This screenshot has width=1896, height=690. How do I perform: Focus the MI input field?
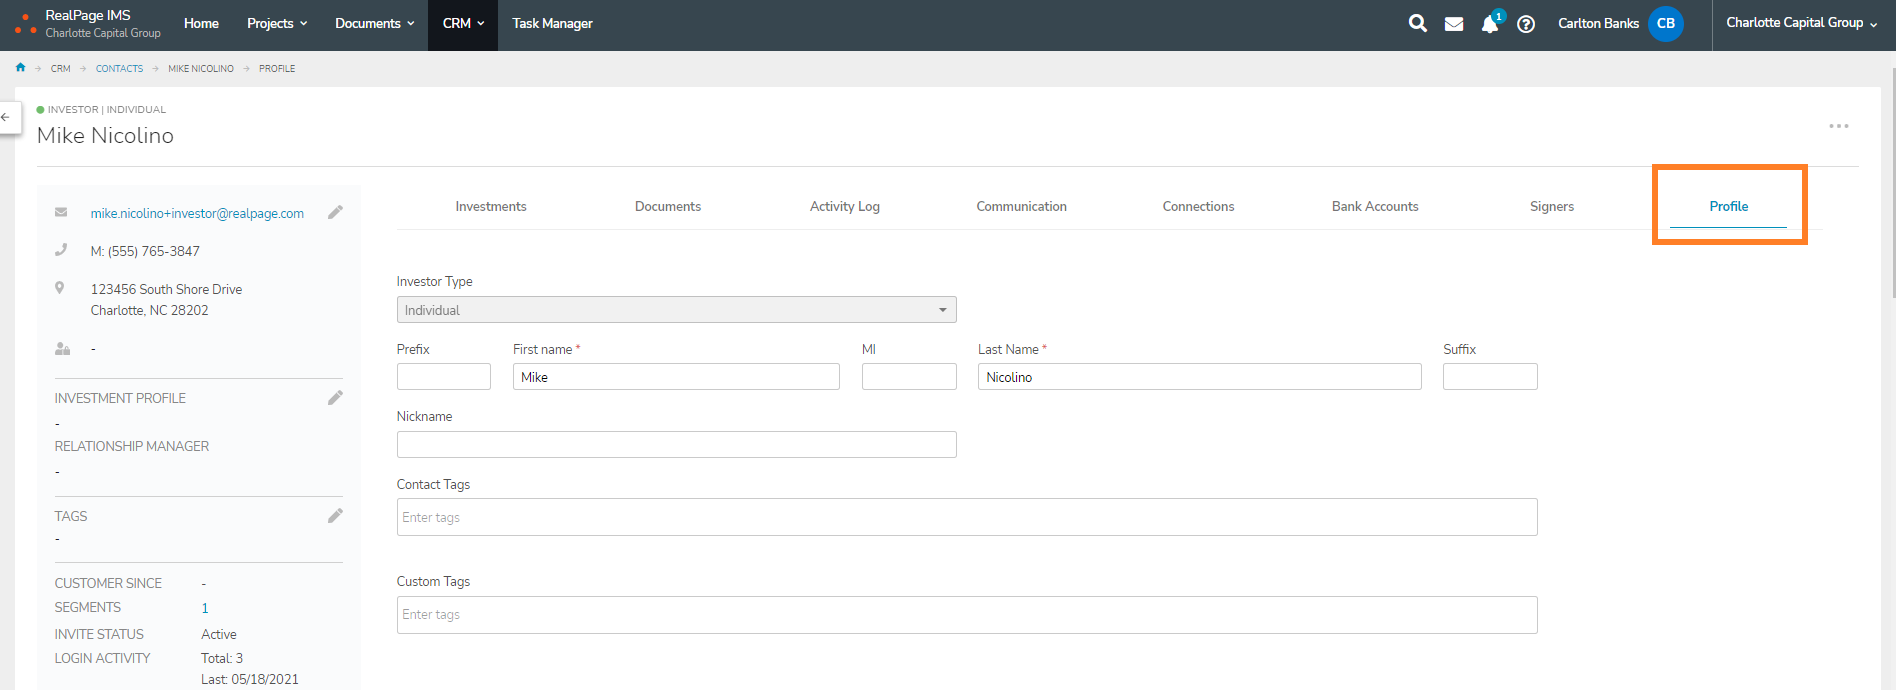coord(909,377)
